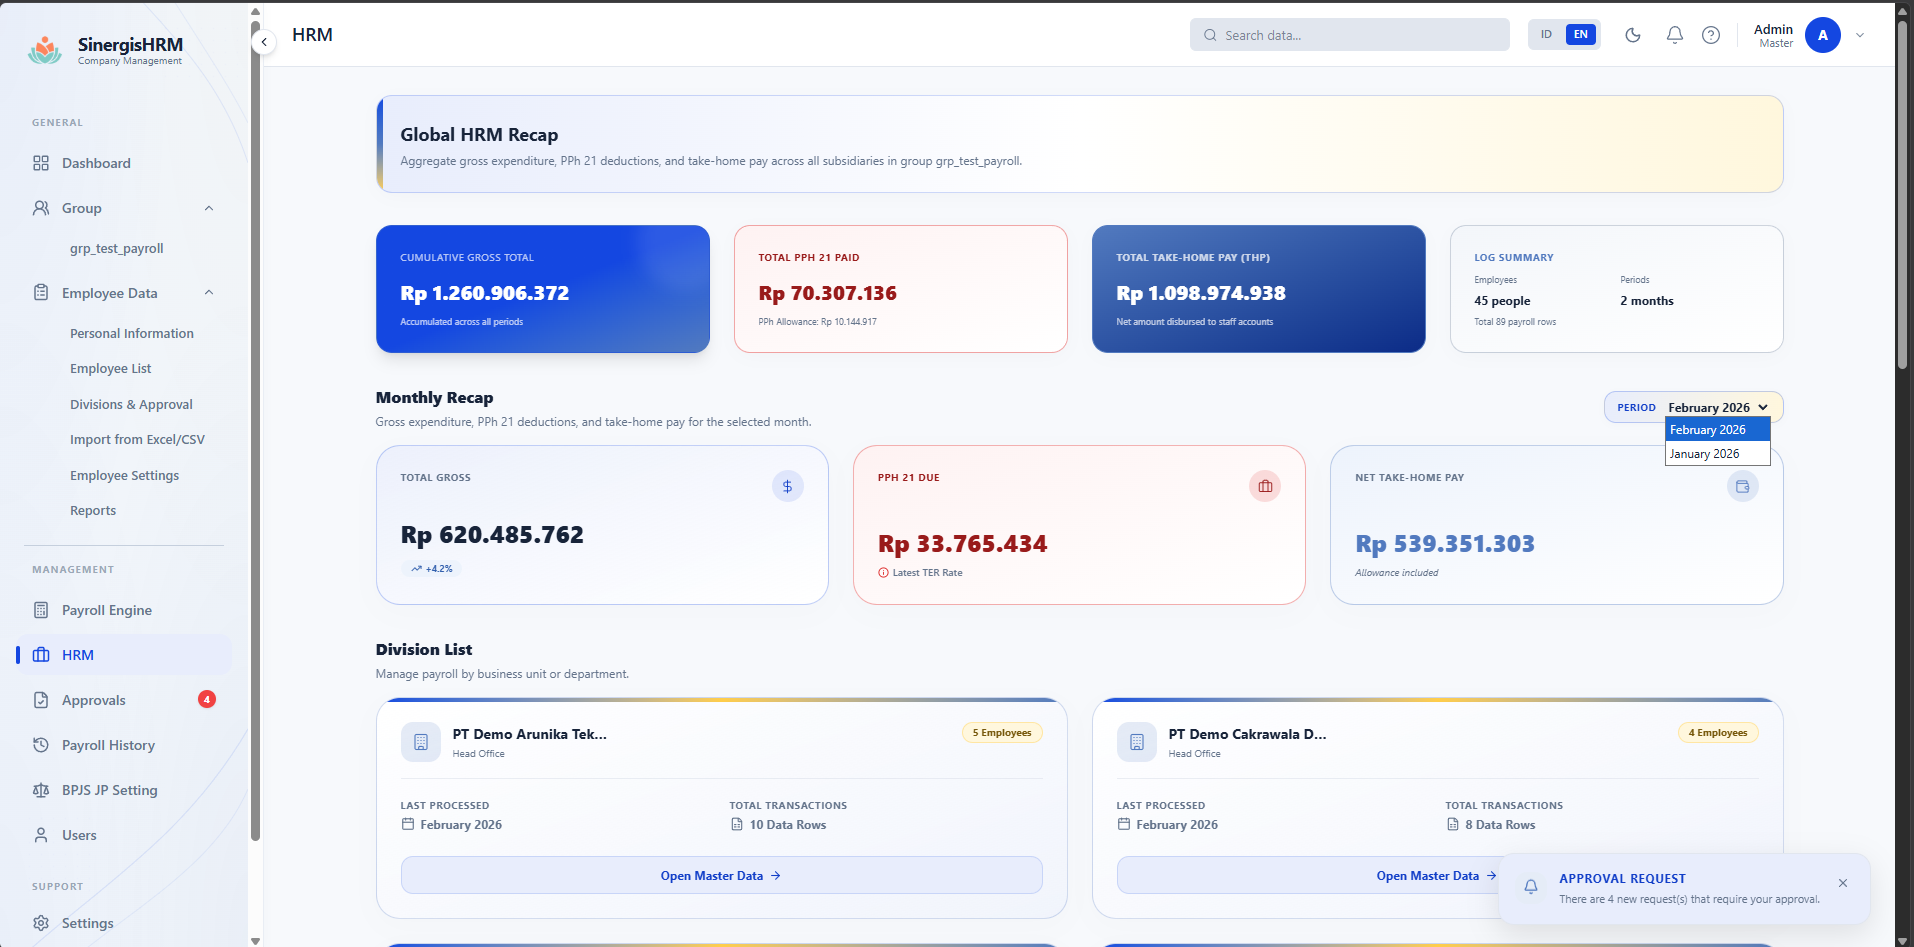Click the Total Gross dollar icon

click(x=788, y=486)
